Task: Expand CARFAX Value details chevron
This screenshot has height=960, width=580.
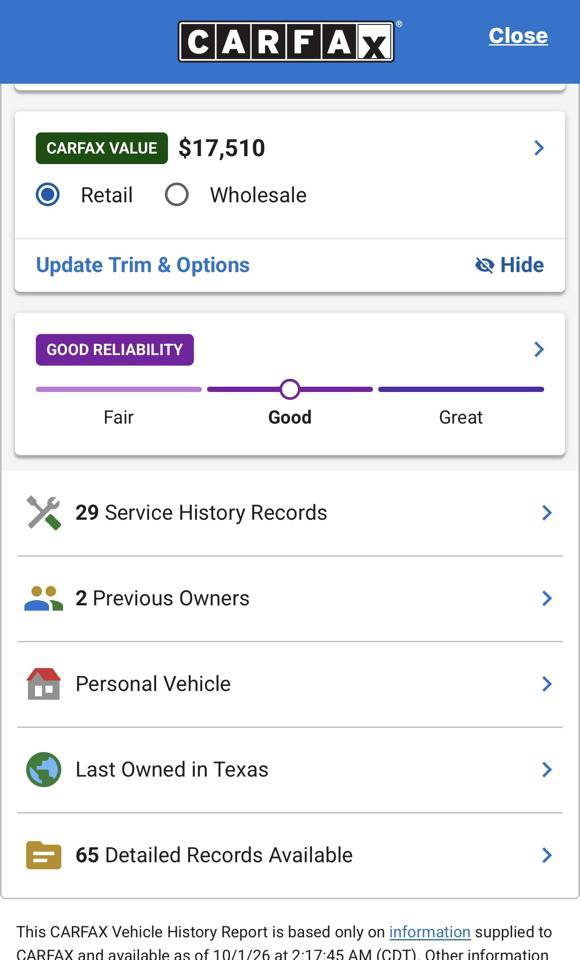Action: (x=539, y=148)
